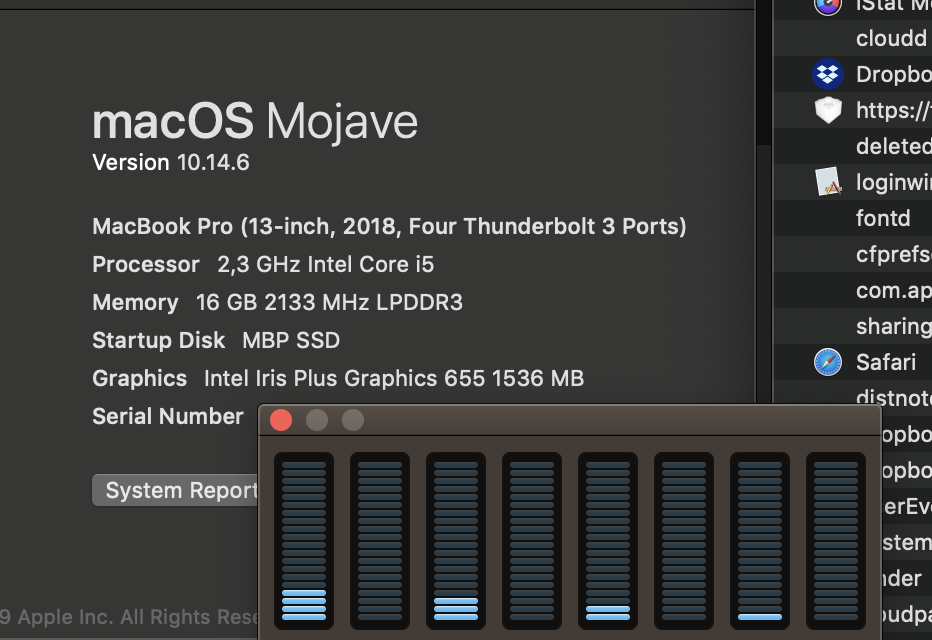
Task: Click the macOS Mojave title
Action: click(x=255, y=121)
